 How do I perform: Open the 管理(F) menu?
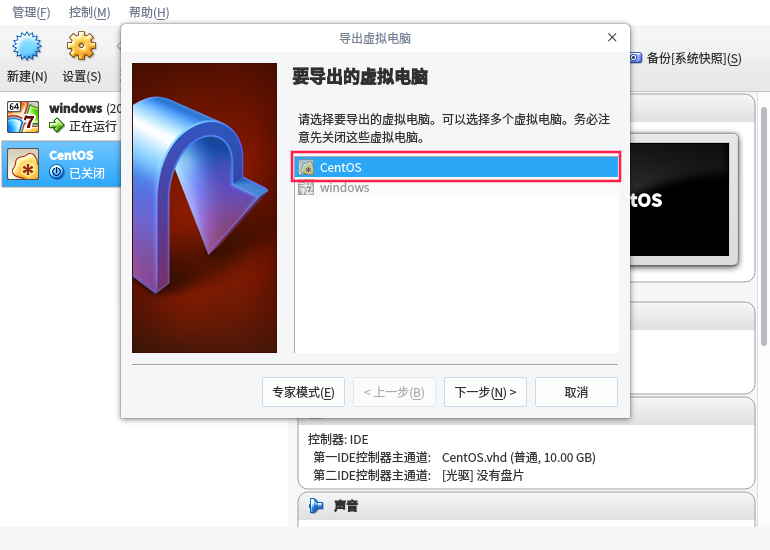click(x=31, y=12)
